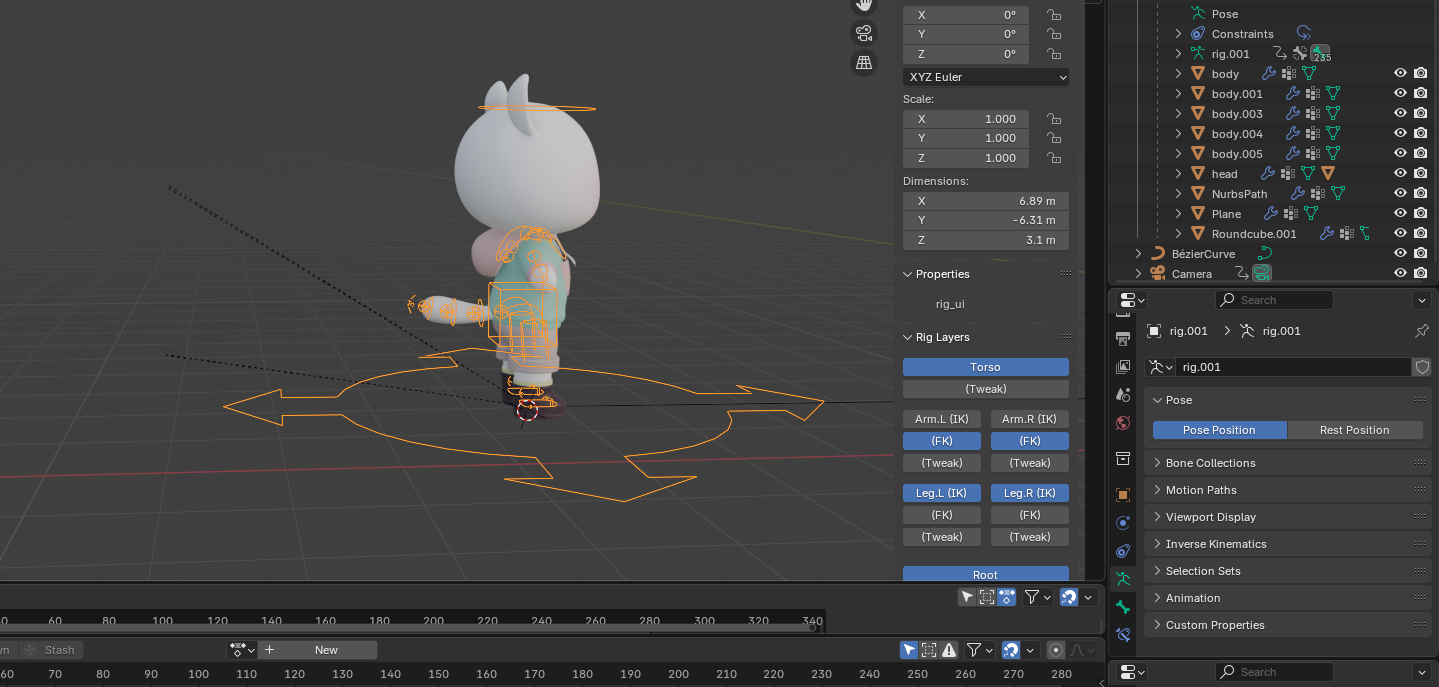Click the freeze icon beside Stash
The width and height of the screenshot is (1439, 687).
(x=30, y=650)
